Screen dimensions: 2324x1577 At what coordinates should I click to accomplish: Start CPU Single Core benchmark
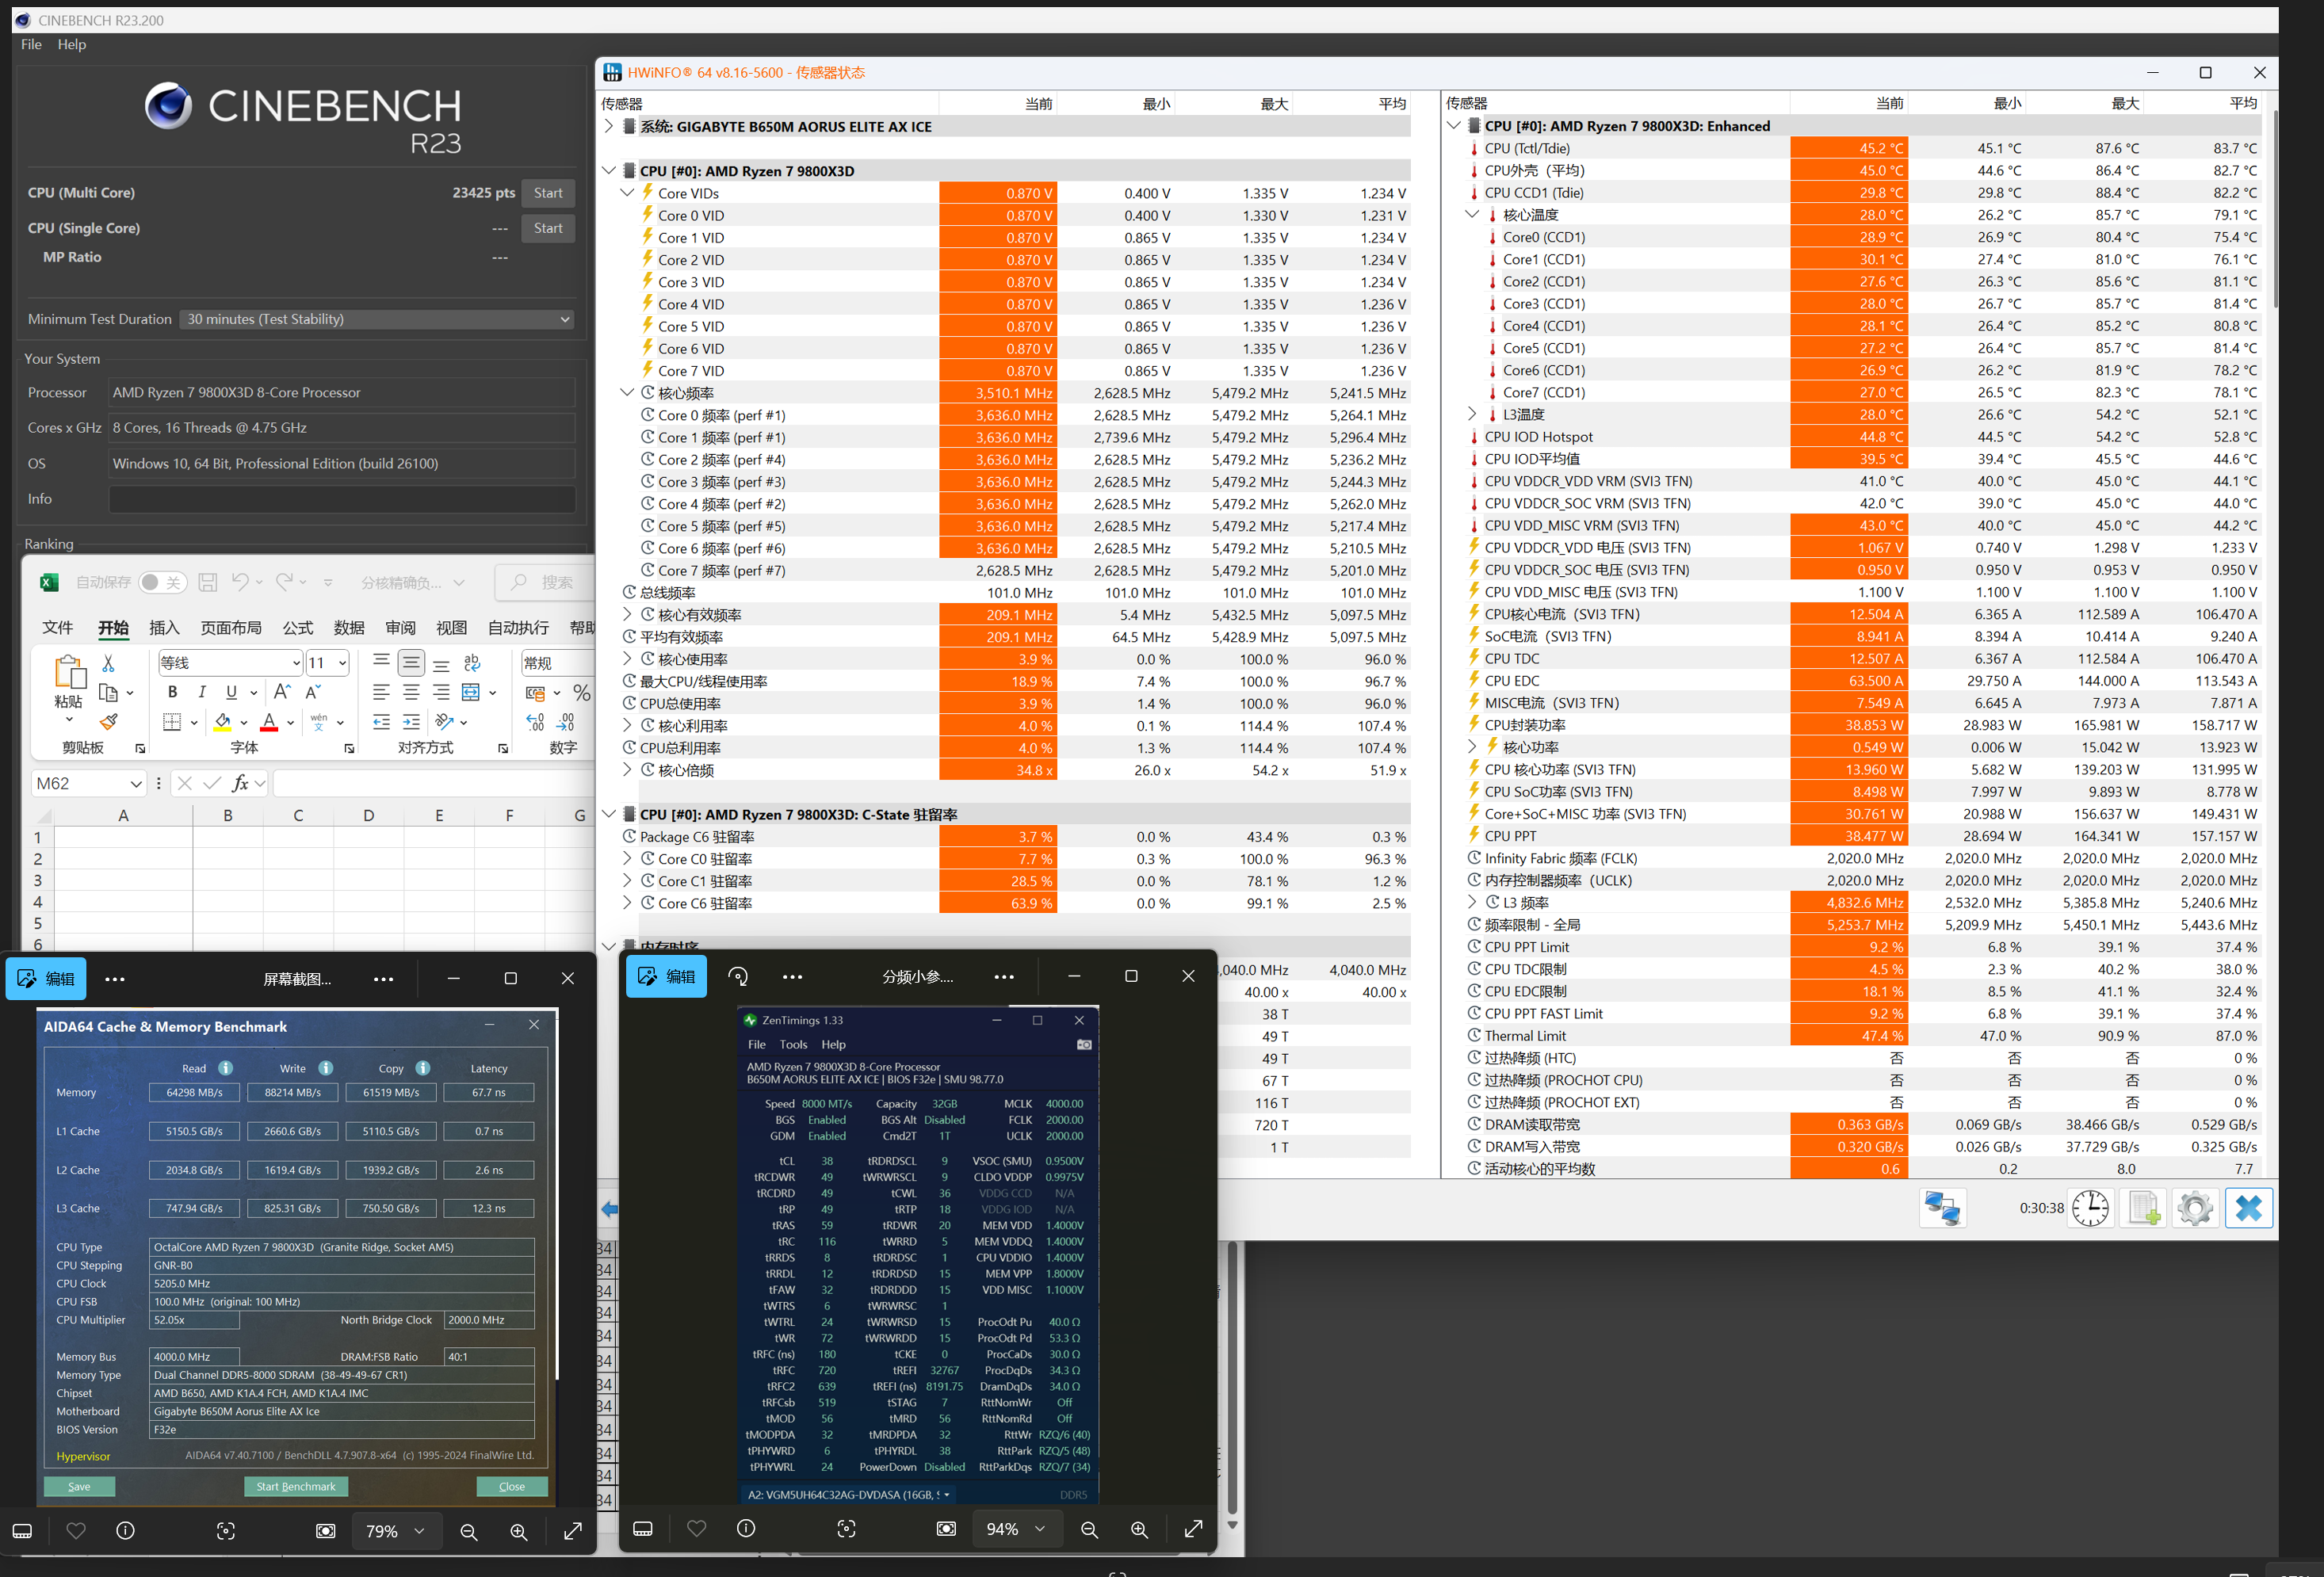click(x=547, y=228)
